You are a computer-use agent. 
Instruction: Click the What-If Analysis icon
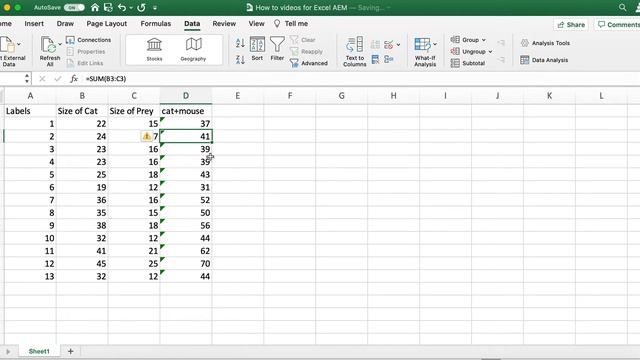[x=422, y=45]
